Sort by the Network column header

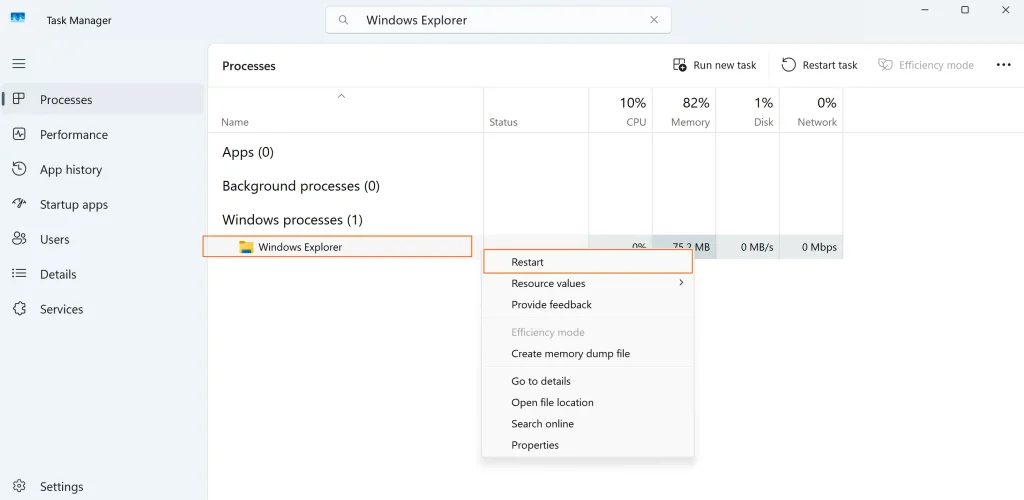[x=810, y=110]
